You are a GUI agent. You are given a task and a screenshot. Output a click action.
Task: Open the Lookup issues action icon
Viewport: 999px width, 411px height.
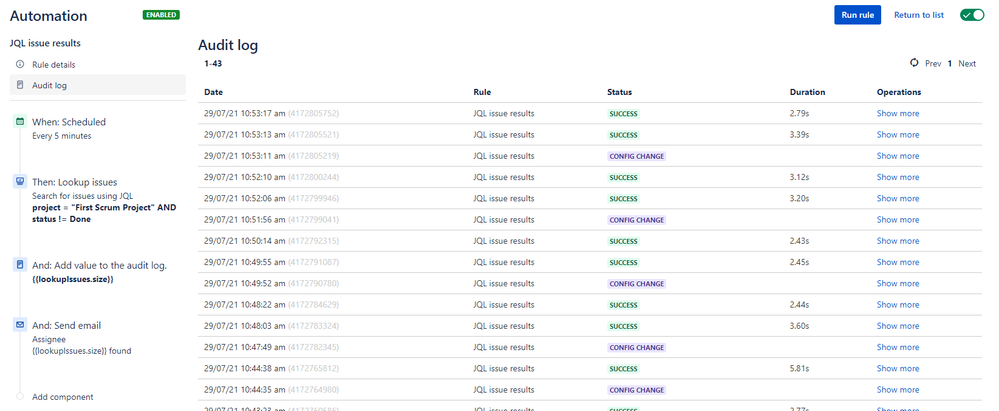click(20, 182)
